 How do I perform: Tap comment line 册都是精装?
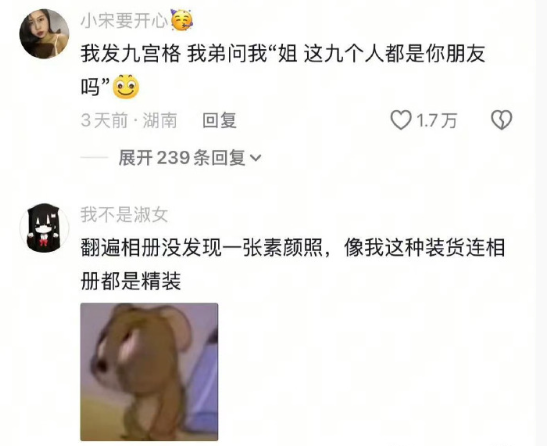(x=131, y=281)
